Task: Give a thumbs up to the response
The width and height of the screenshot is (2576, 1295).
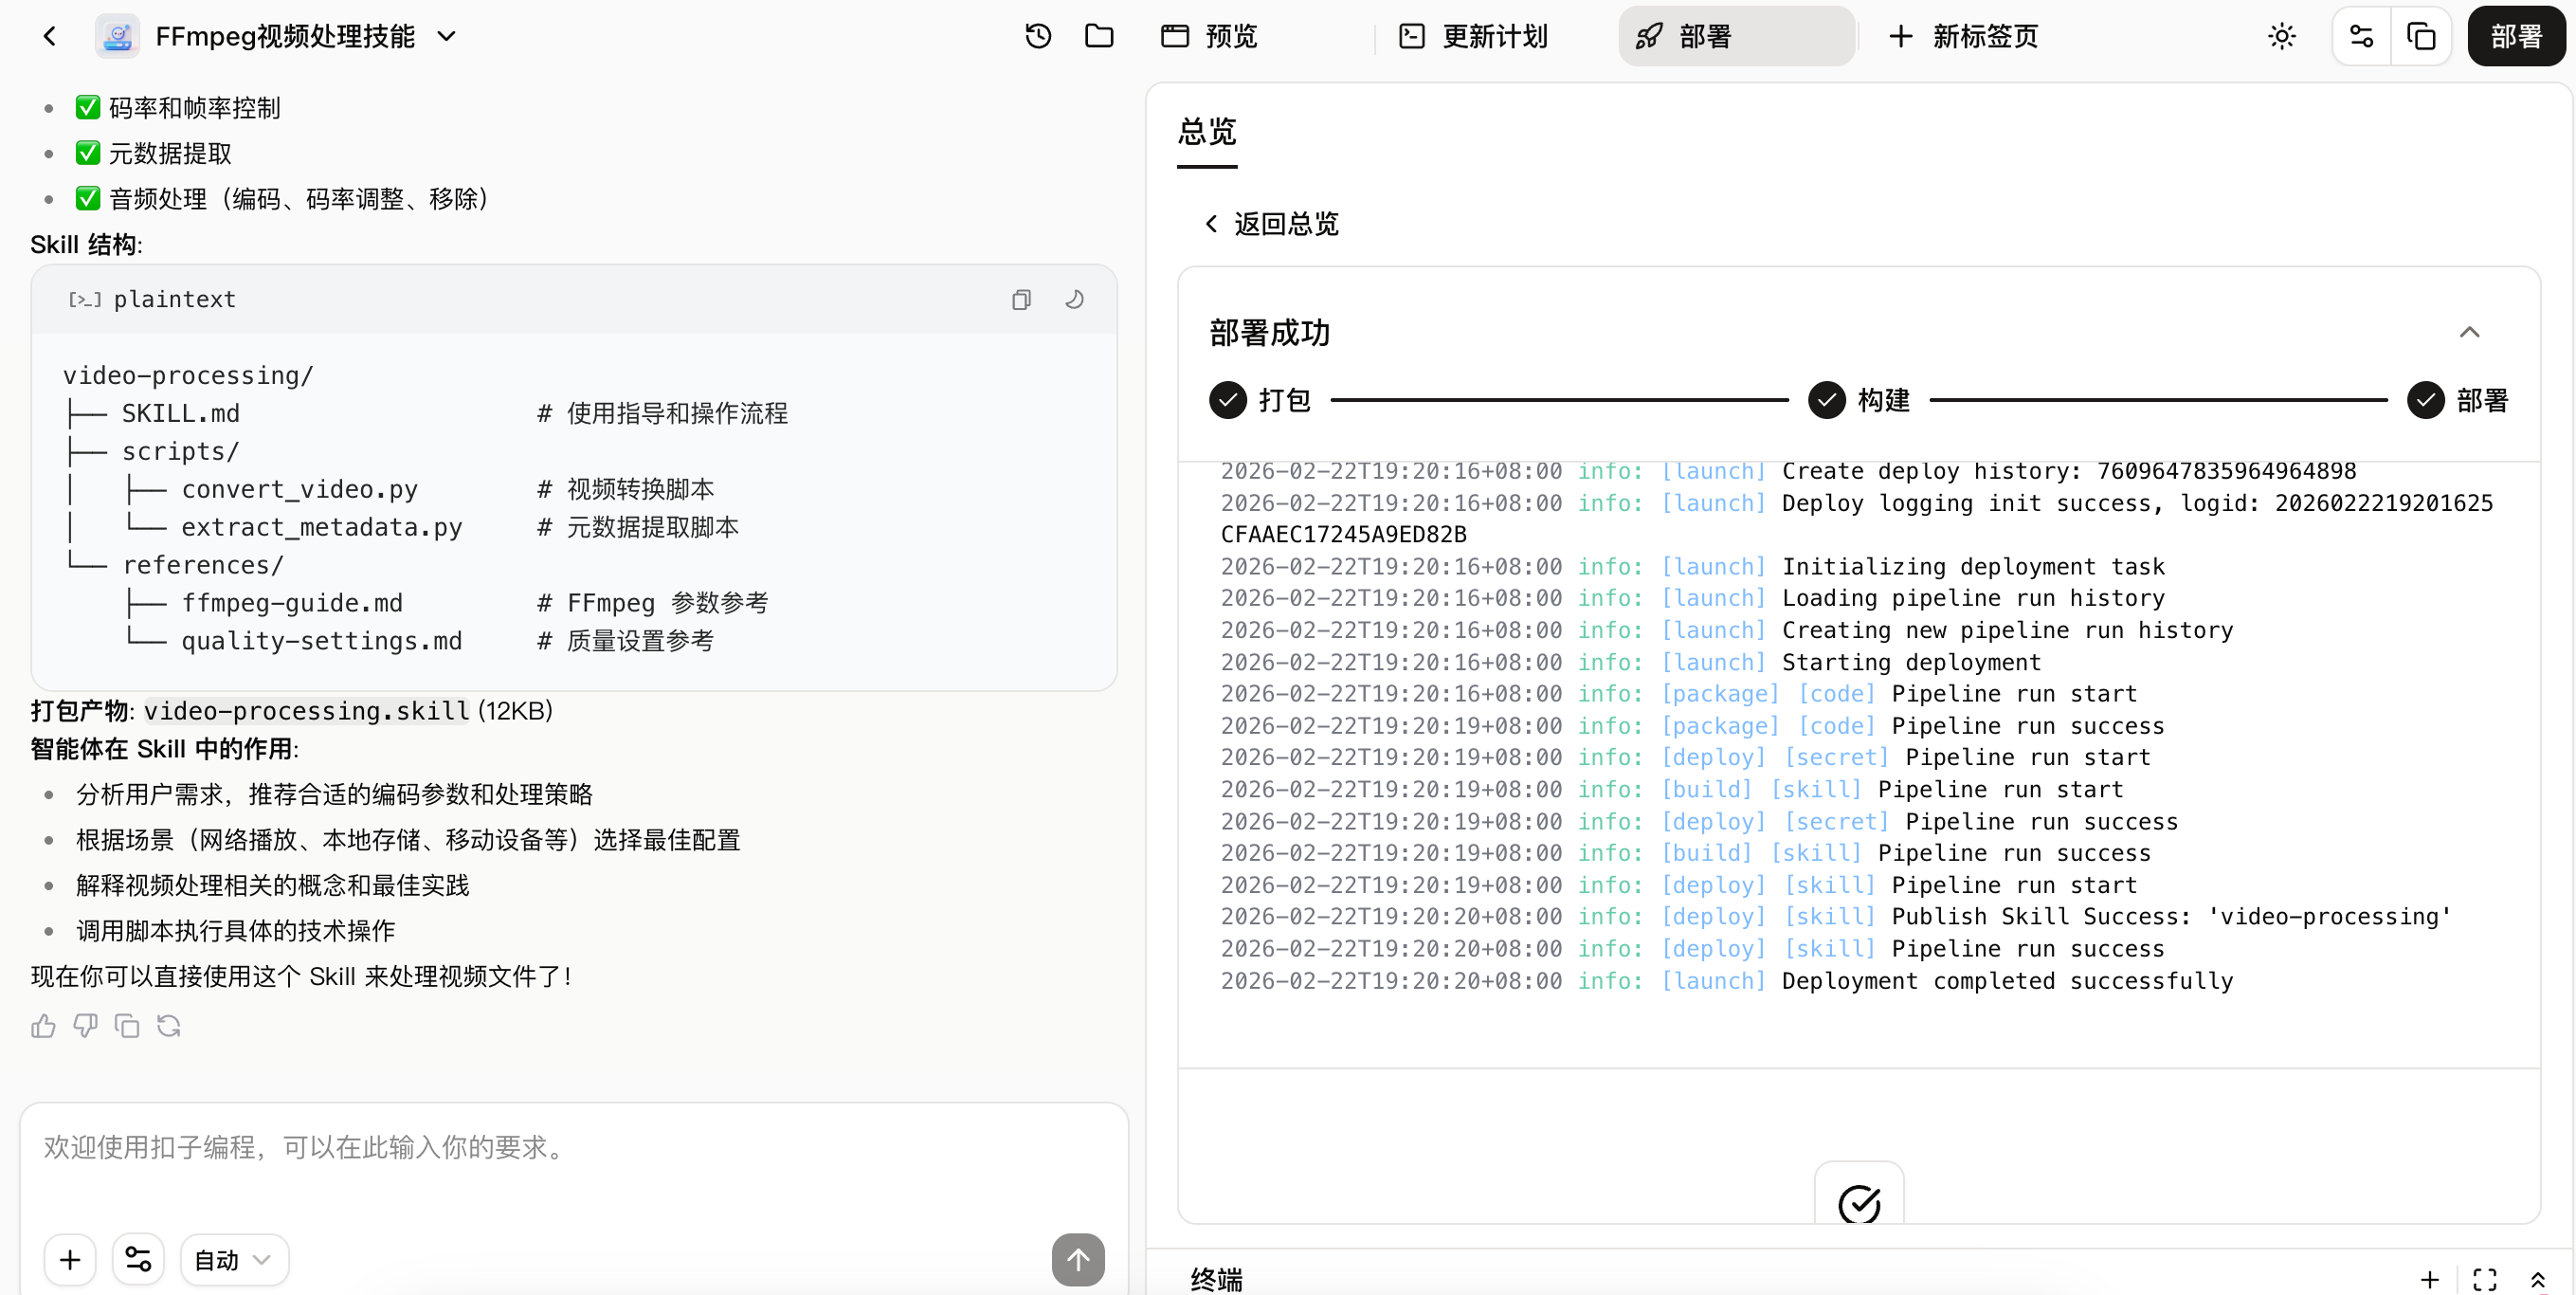Action: coord(42,1025)
